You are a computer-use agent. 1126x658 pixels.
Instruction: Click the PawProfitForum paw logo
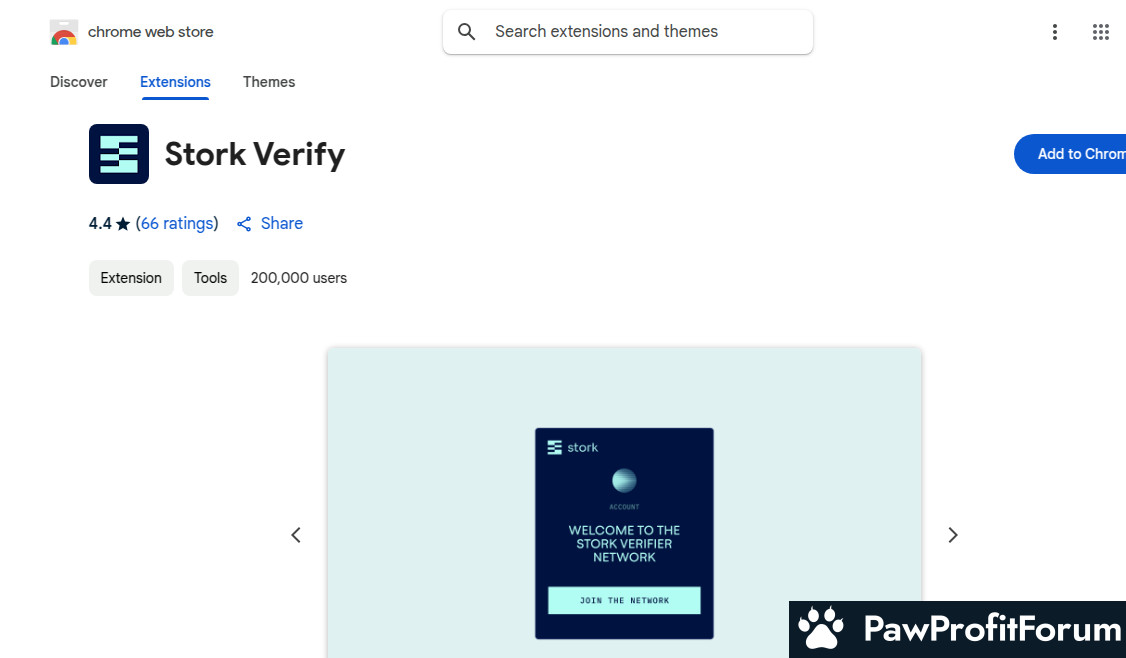click(821, 629)
